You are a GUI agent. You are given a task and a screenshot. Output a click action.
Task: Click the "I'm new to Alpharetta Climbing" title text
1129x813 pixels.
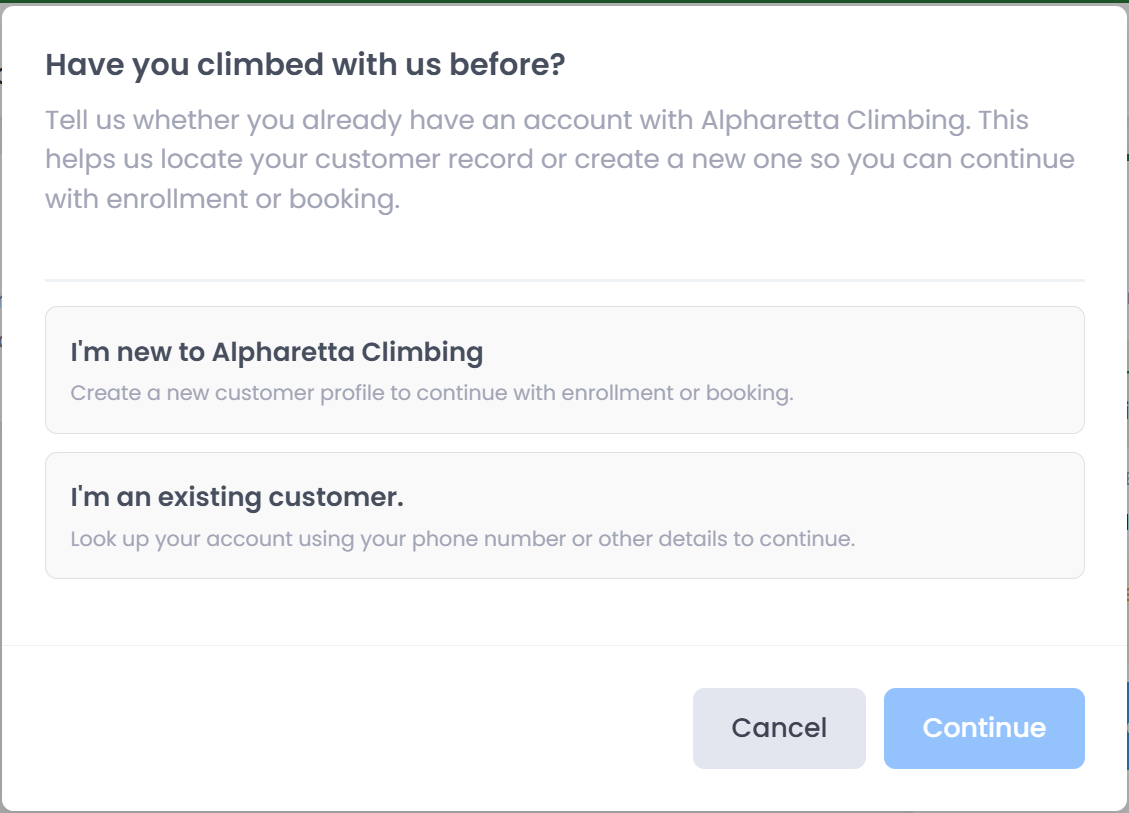[276, 352]
